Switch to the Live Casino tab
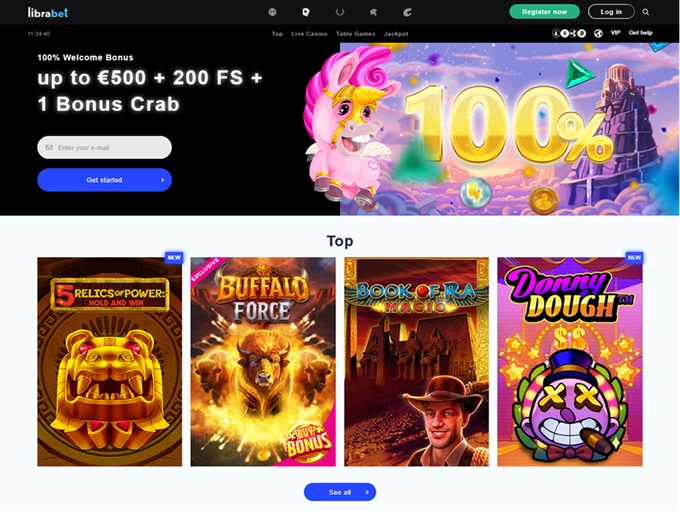Screen dimensions: 680x511 coord(309,33)
